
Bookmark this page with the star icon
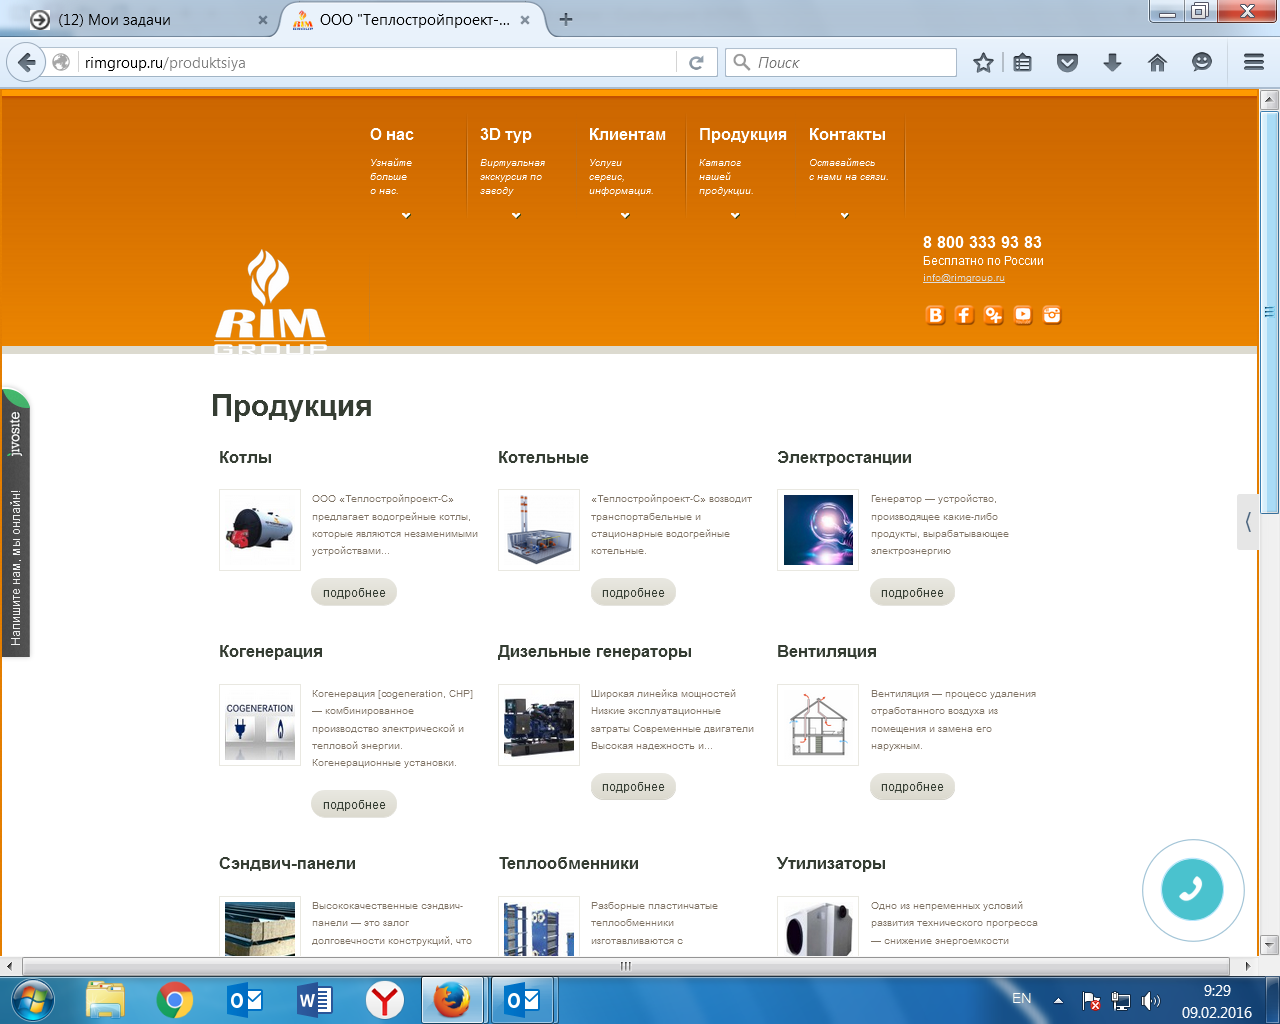(x=984, y=63)
